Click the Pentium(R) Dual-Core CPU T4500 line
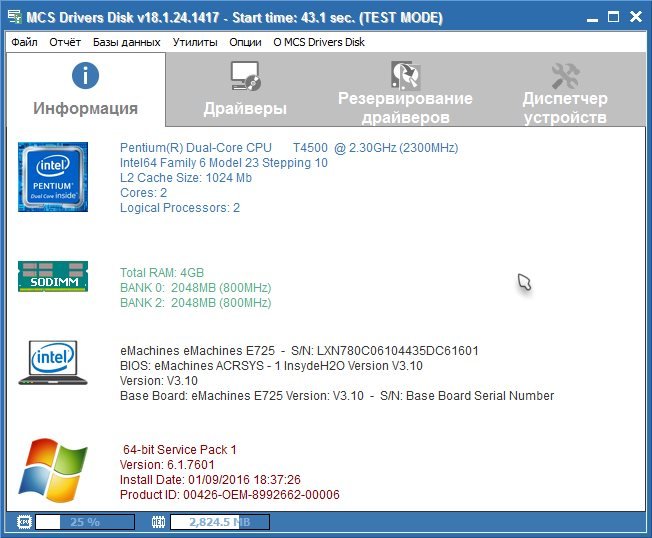 (289, 148)
